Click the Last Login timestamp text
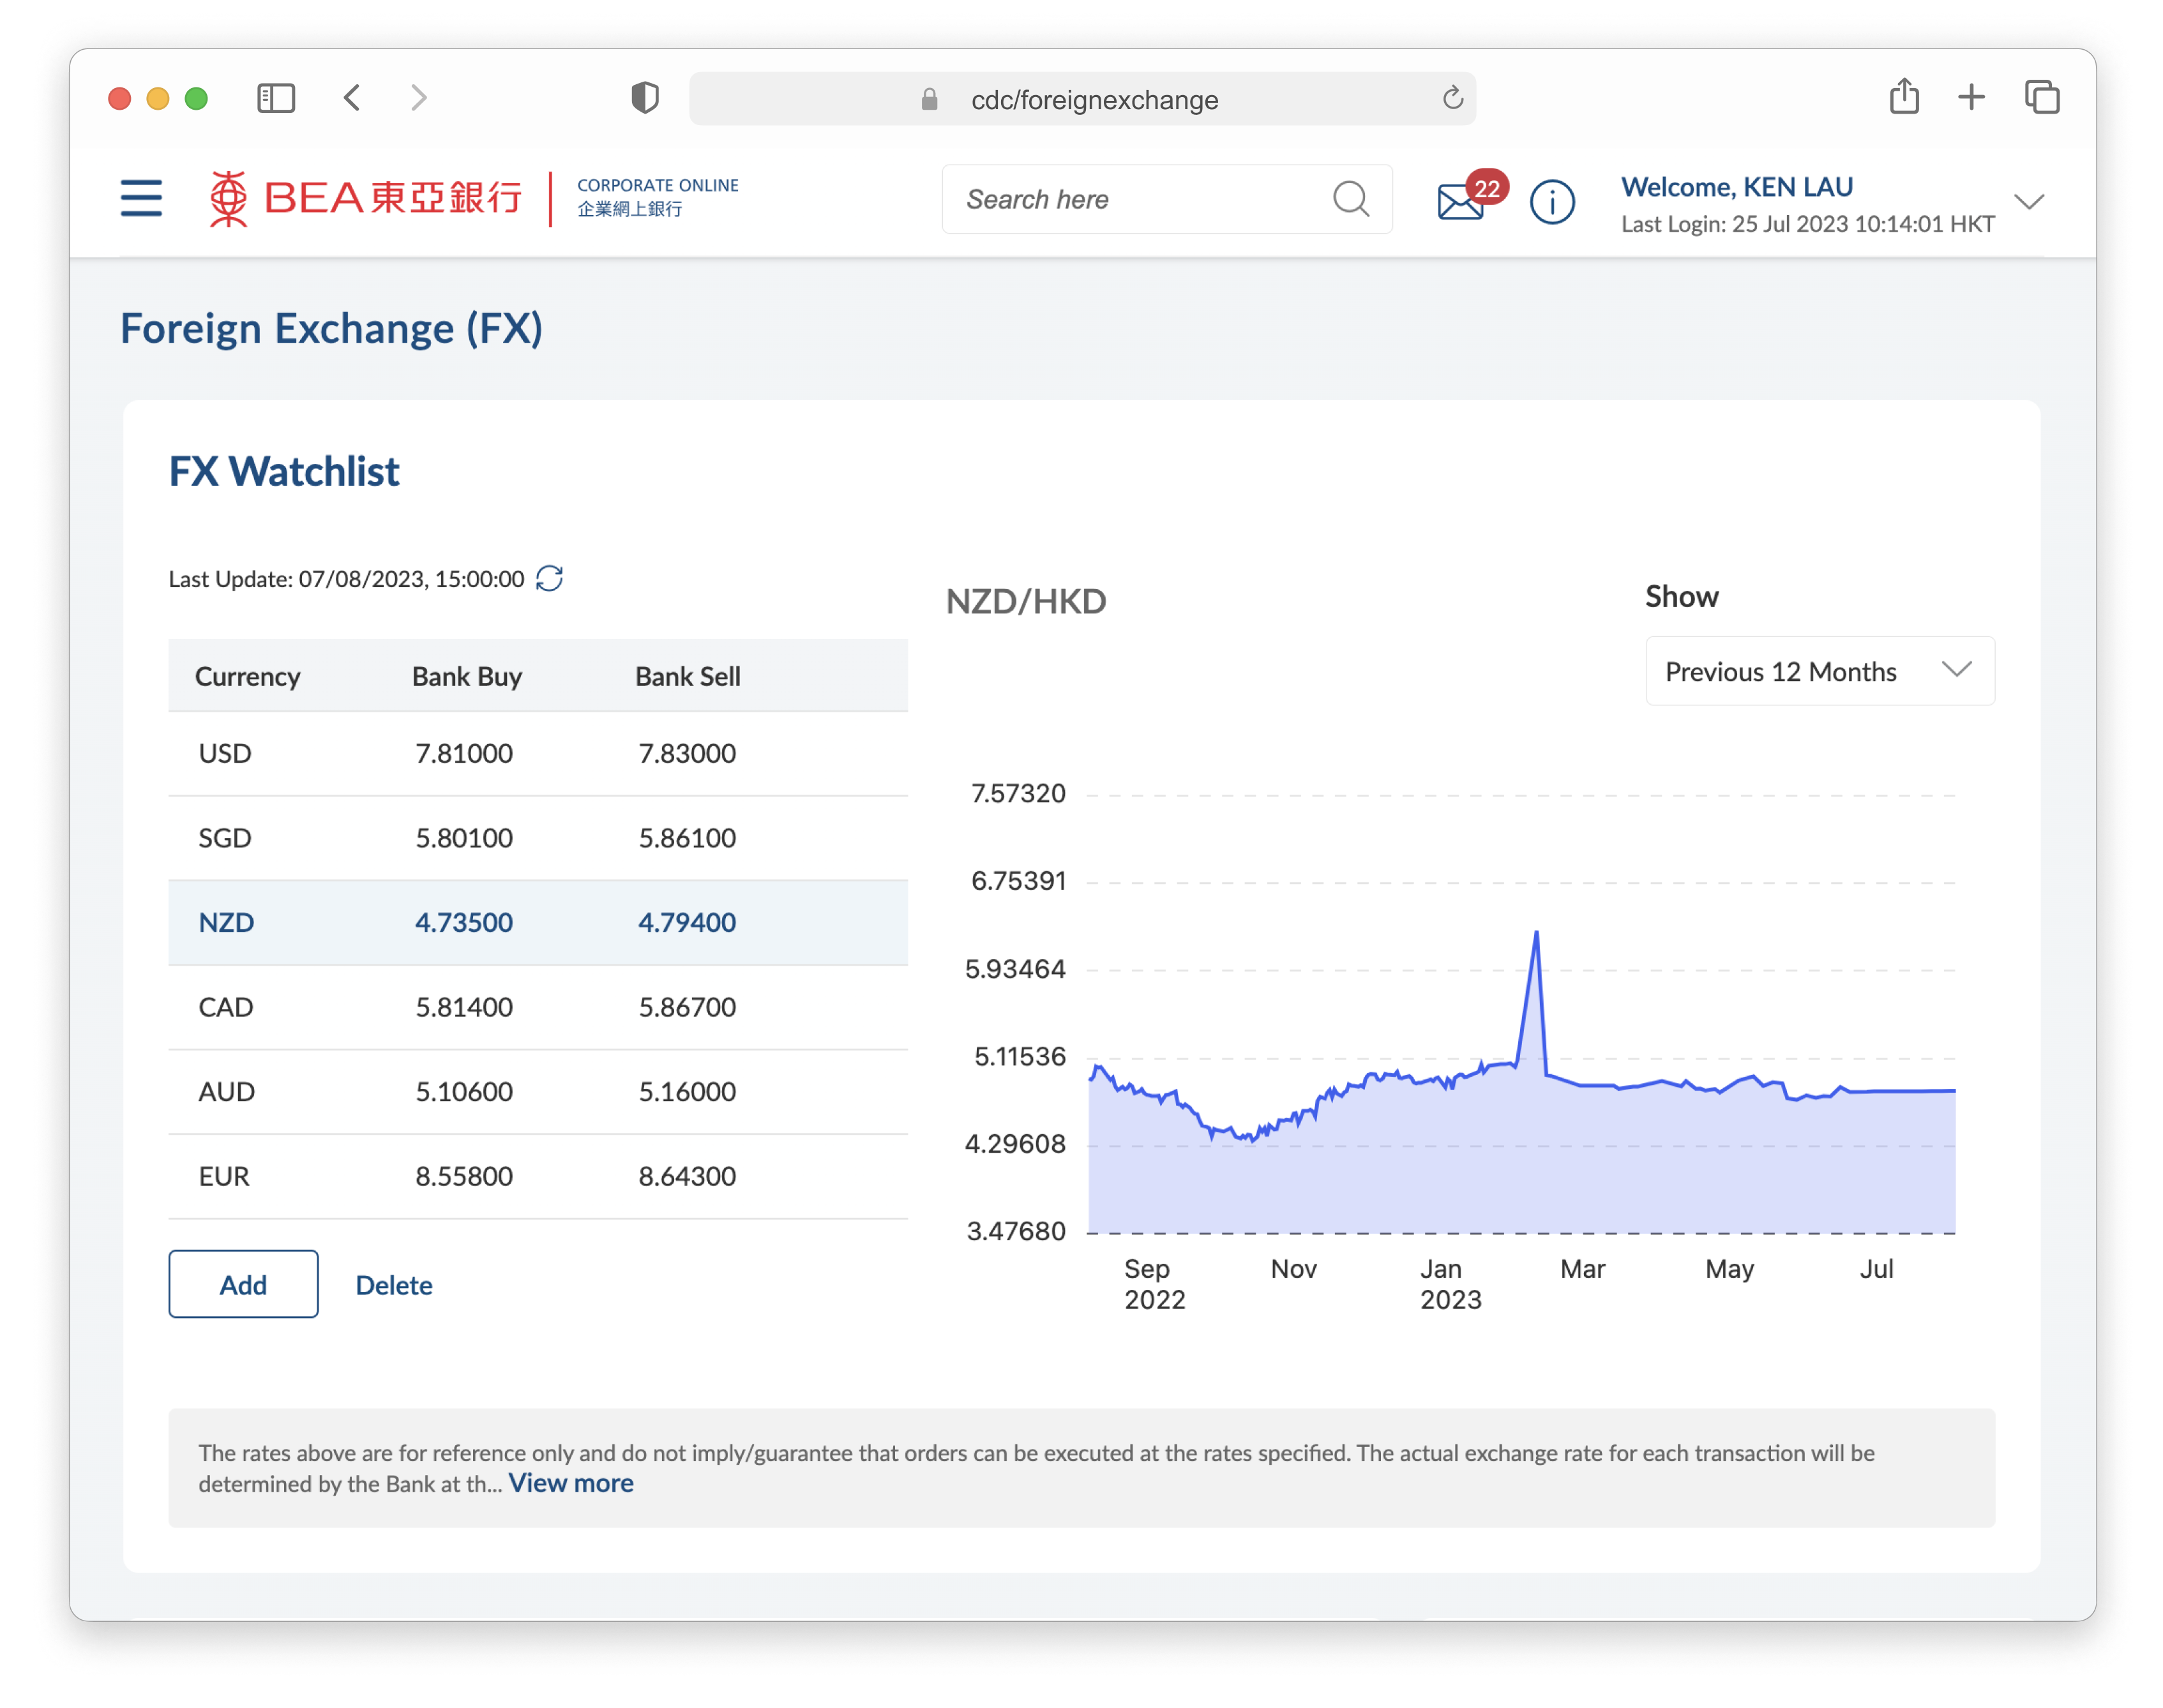Screen dimensions: 2163x1708 click(x=1807, y=224)
